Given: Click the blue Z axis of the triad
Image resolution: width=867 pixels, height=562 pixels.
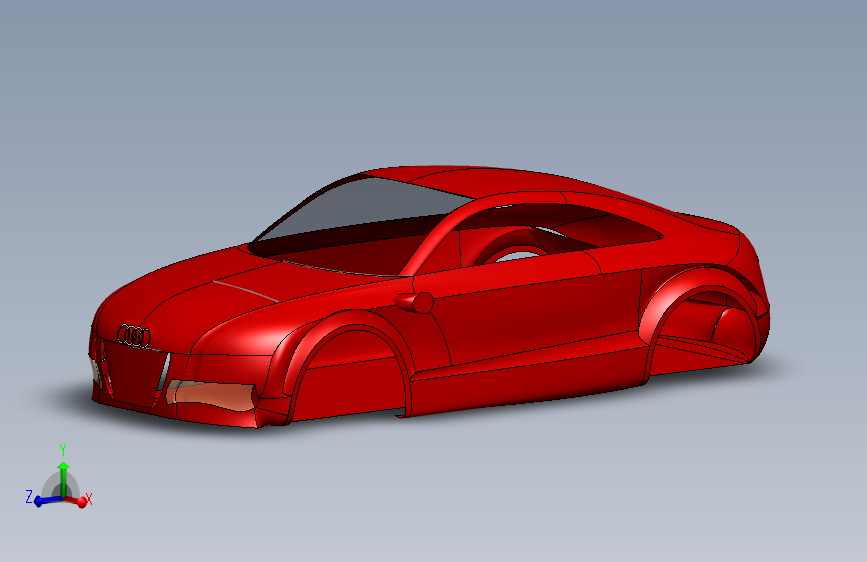Looking at the screenshot, I should click(x=48, y=500).
